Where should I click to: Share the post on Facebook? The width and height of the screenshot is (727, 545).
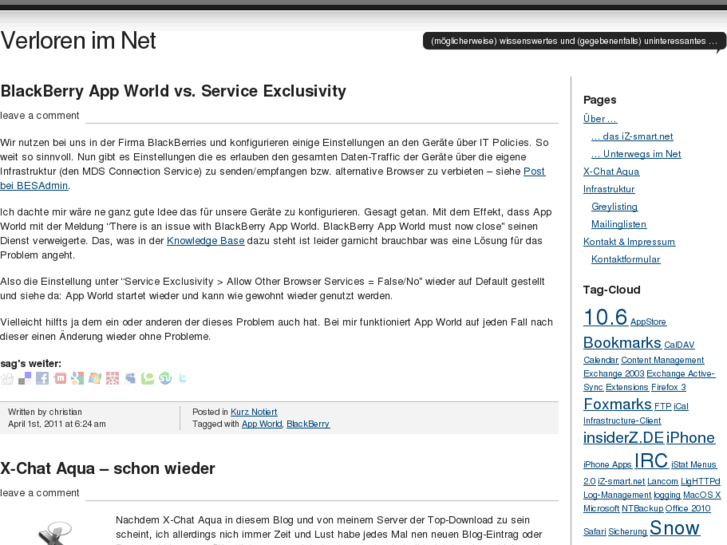[x=42, y=378]
